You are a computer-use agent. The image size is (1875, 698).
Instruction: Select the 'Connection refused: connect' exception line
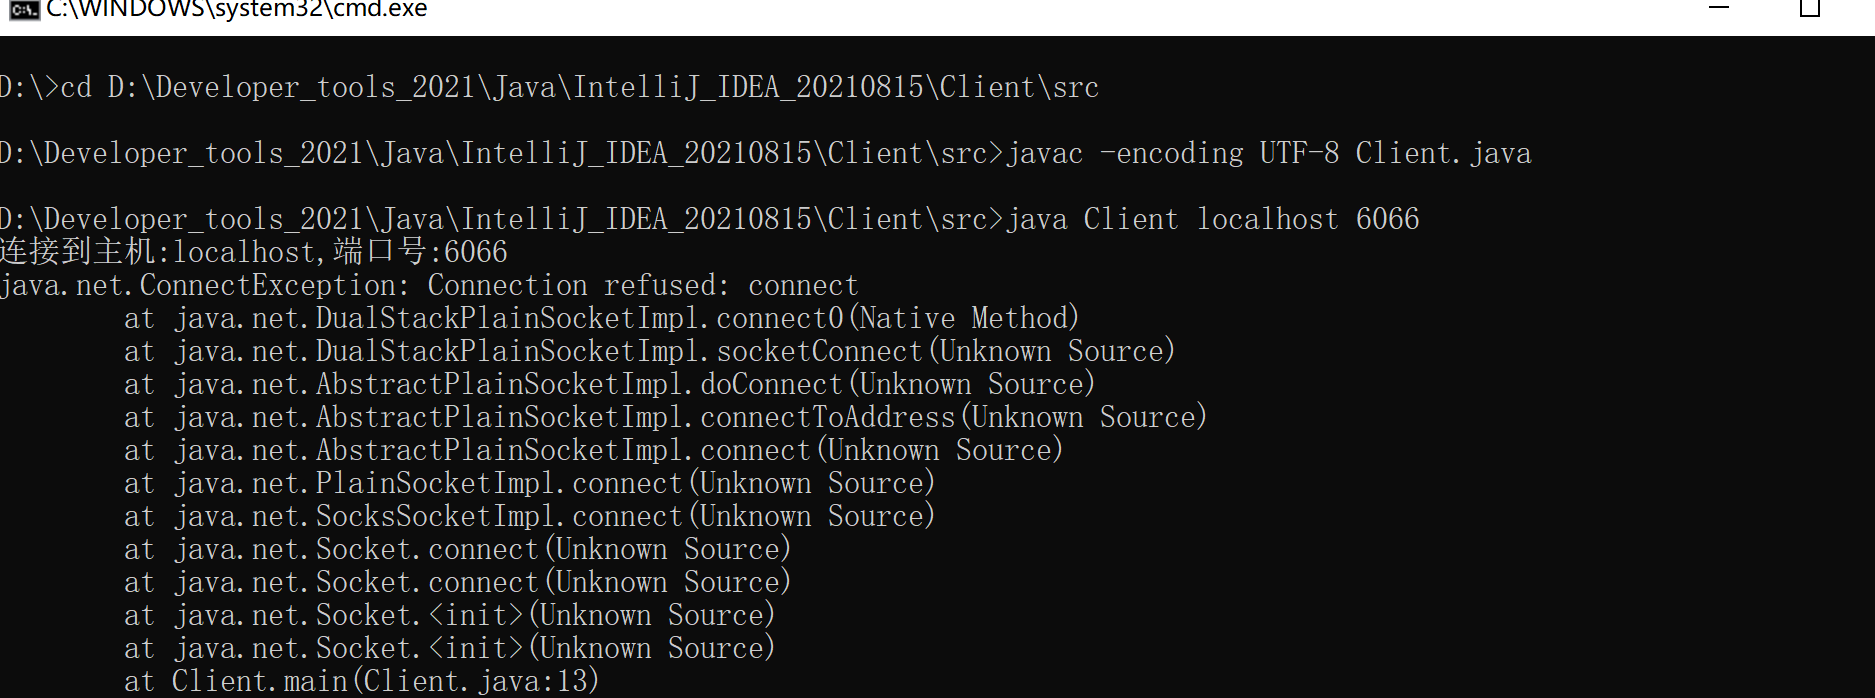coord(429,286)
